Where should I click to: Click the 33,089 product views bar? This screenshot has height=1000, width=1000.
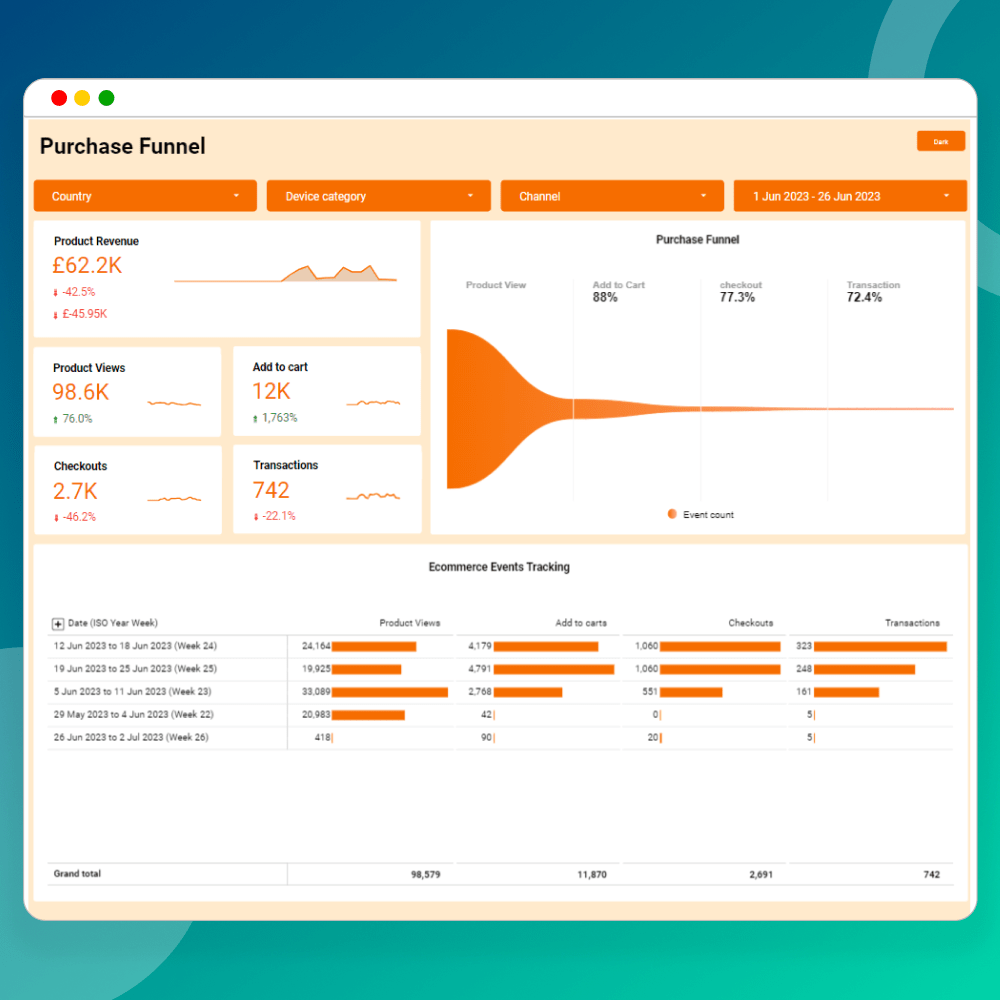coord(390,693)
